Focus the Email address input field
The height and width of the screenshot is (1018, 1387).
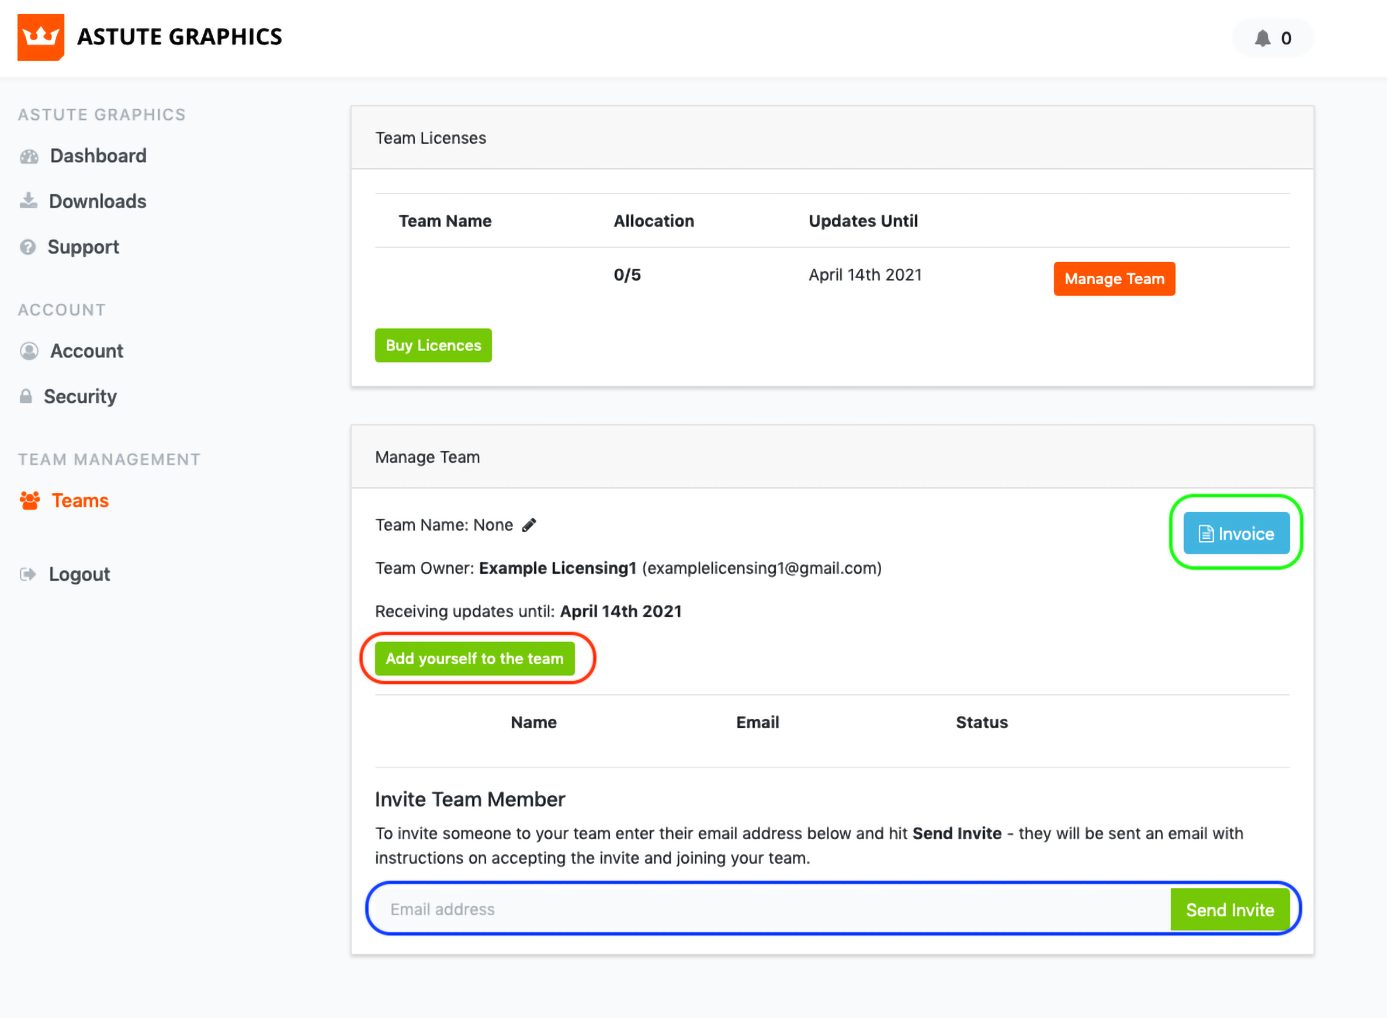click(x=770, y=909)
